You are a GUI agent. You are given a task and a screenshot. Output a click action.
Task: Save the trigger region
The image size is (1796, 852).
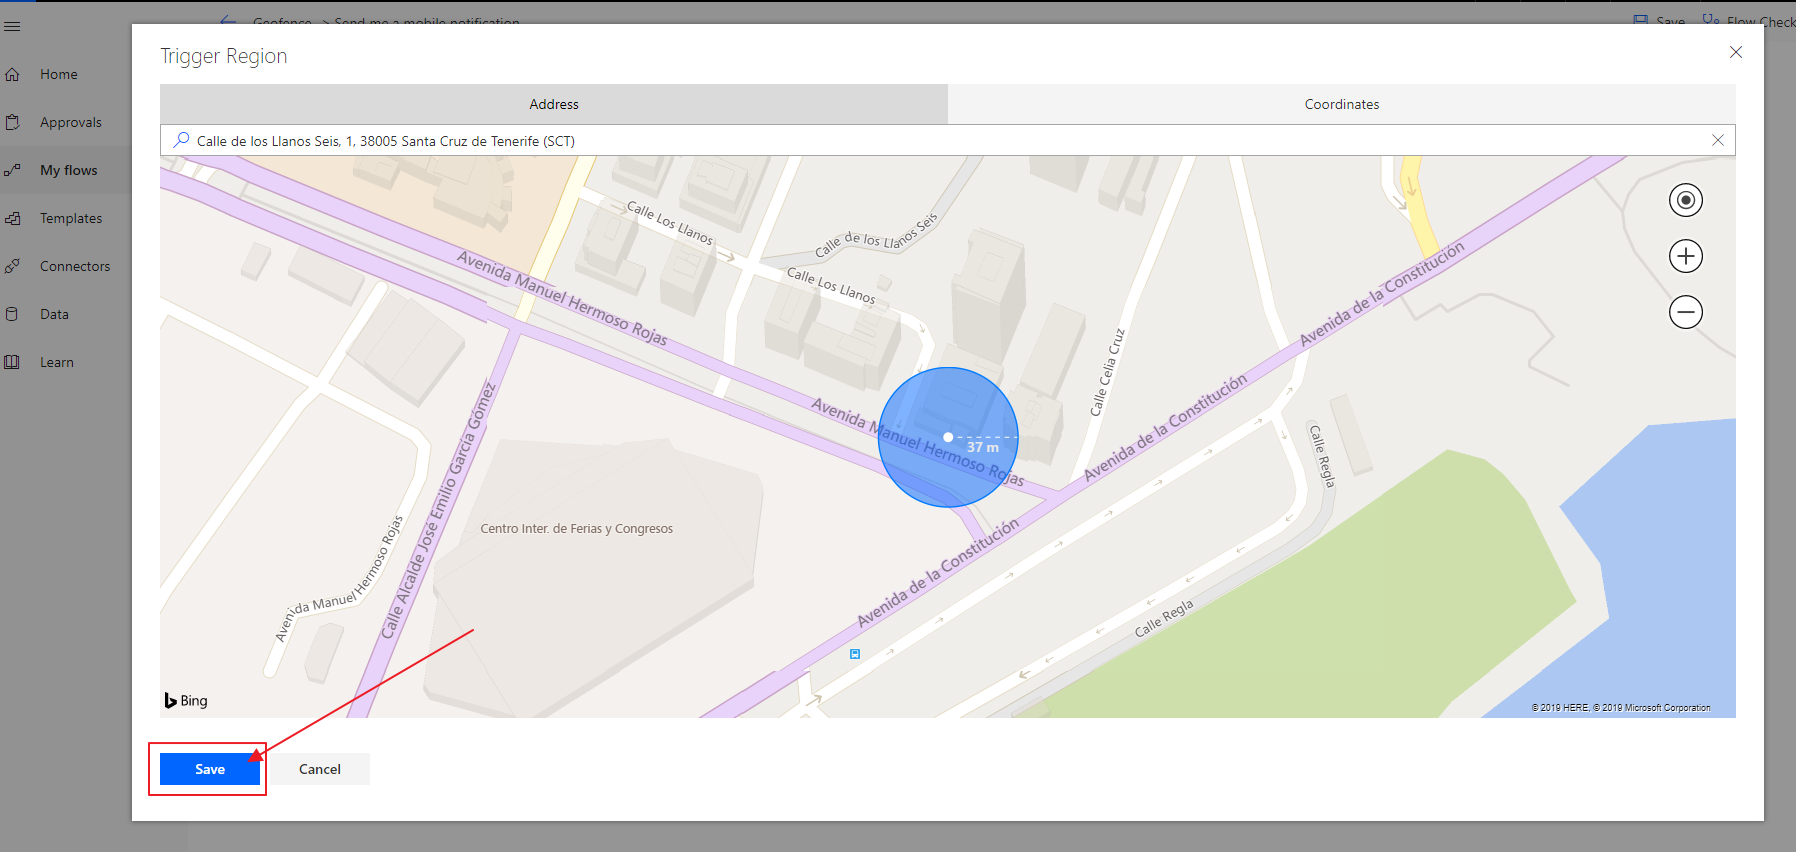tap(210, 769)
